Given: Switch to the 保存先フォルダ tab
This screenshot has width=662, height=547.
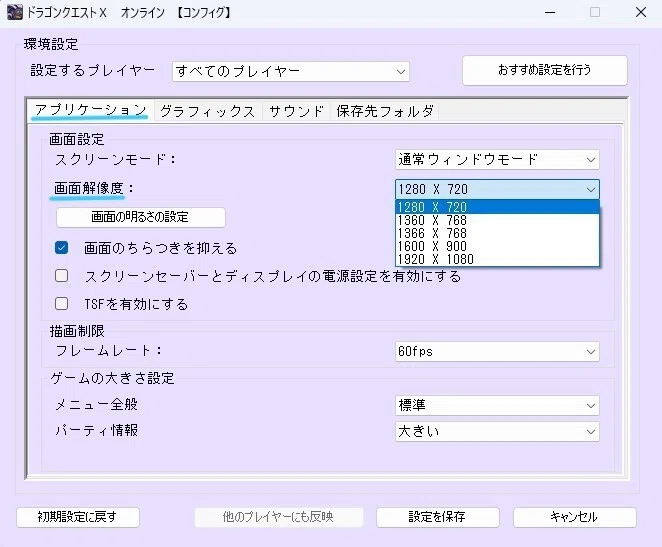Looking at the screenshot, I should [x=385, y=111].
